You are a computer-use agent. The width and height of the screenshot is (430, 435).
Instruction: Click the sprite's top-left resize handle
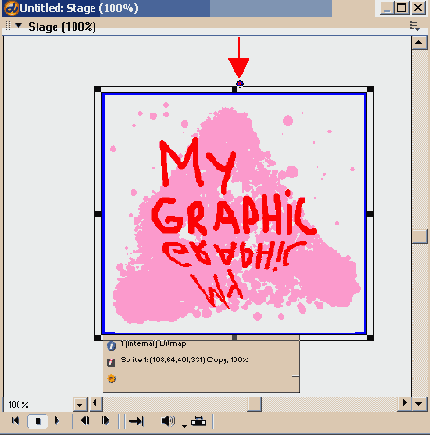click(x=98, y=89)
